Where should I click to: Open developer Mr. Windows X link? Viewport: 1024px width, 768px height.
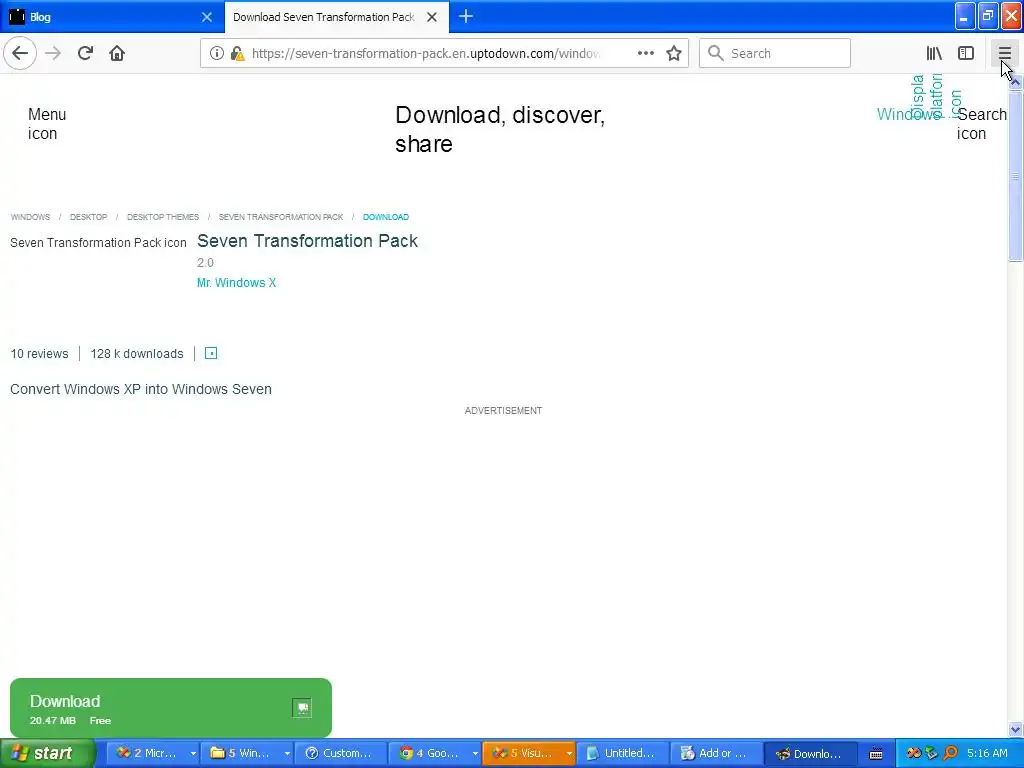point(236,283)
